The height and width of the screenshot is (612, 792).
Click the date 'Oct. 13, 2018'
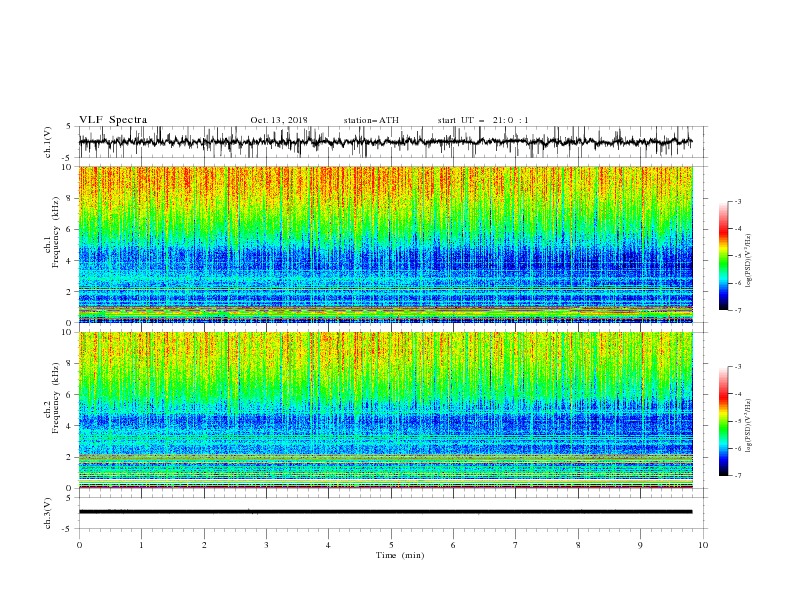279,120
